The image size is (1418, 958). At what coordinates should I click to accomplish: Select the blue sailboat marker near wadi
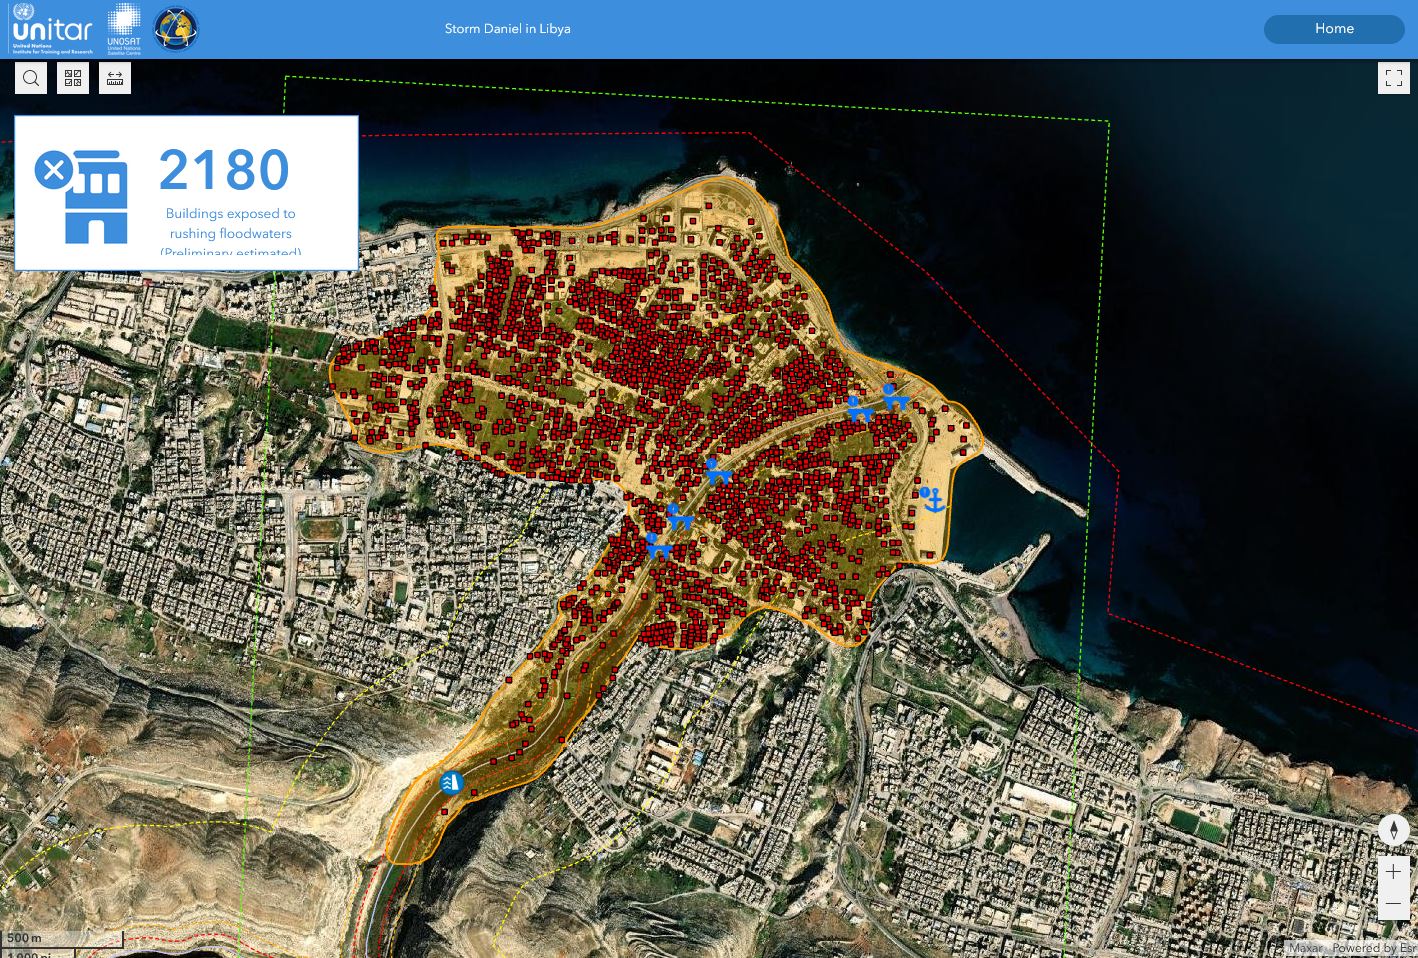coord(451,782)
